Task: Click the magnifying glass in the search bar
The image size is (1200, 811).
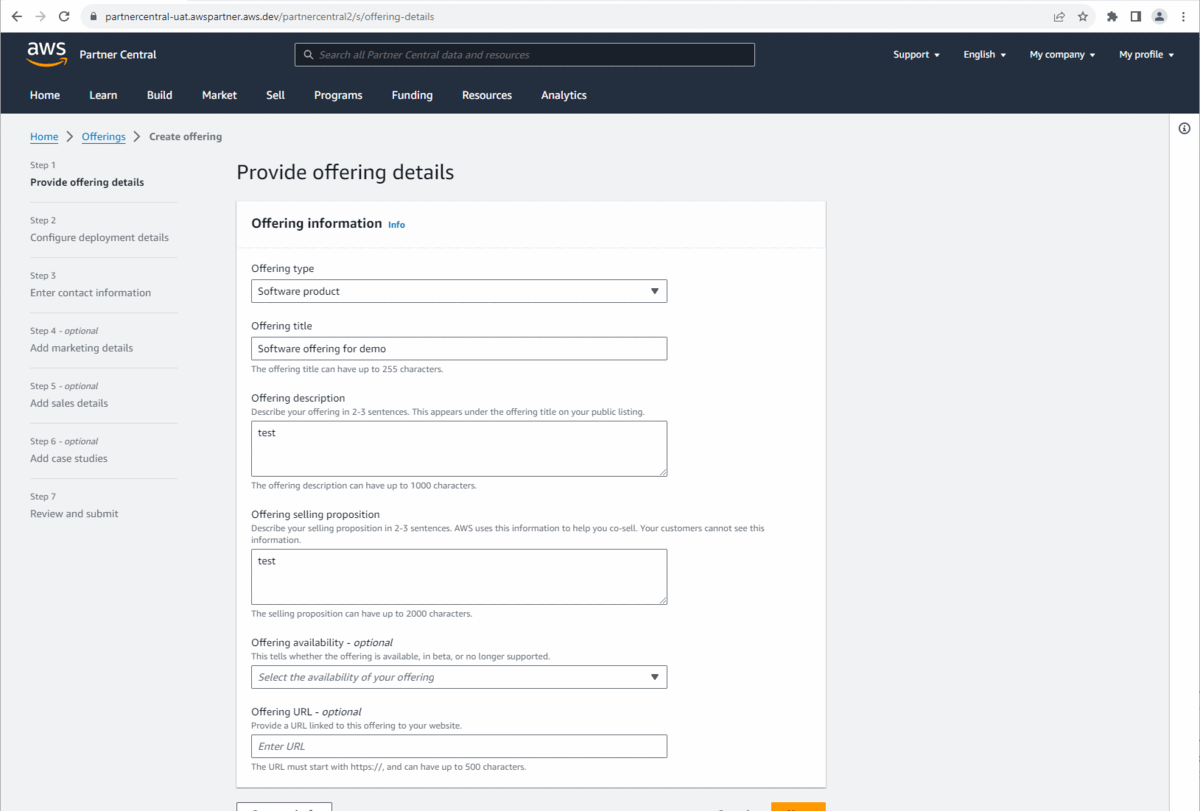Action: tap(308, 54)
